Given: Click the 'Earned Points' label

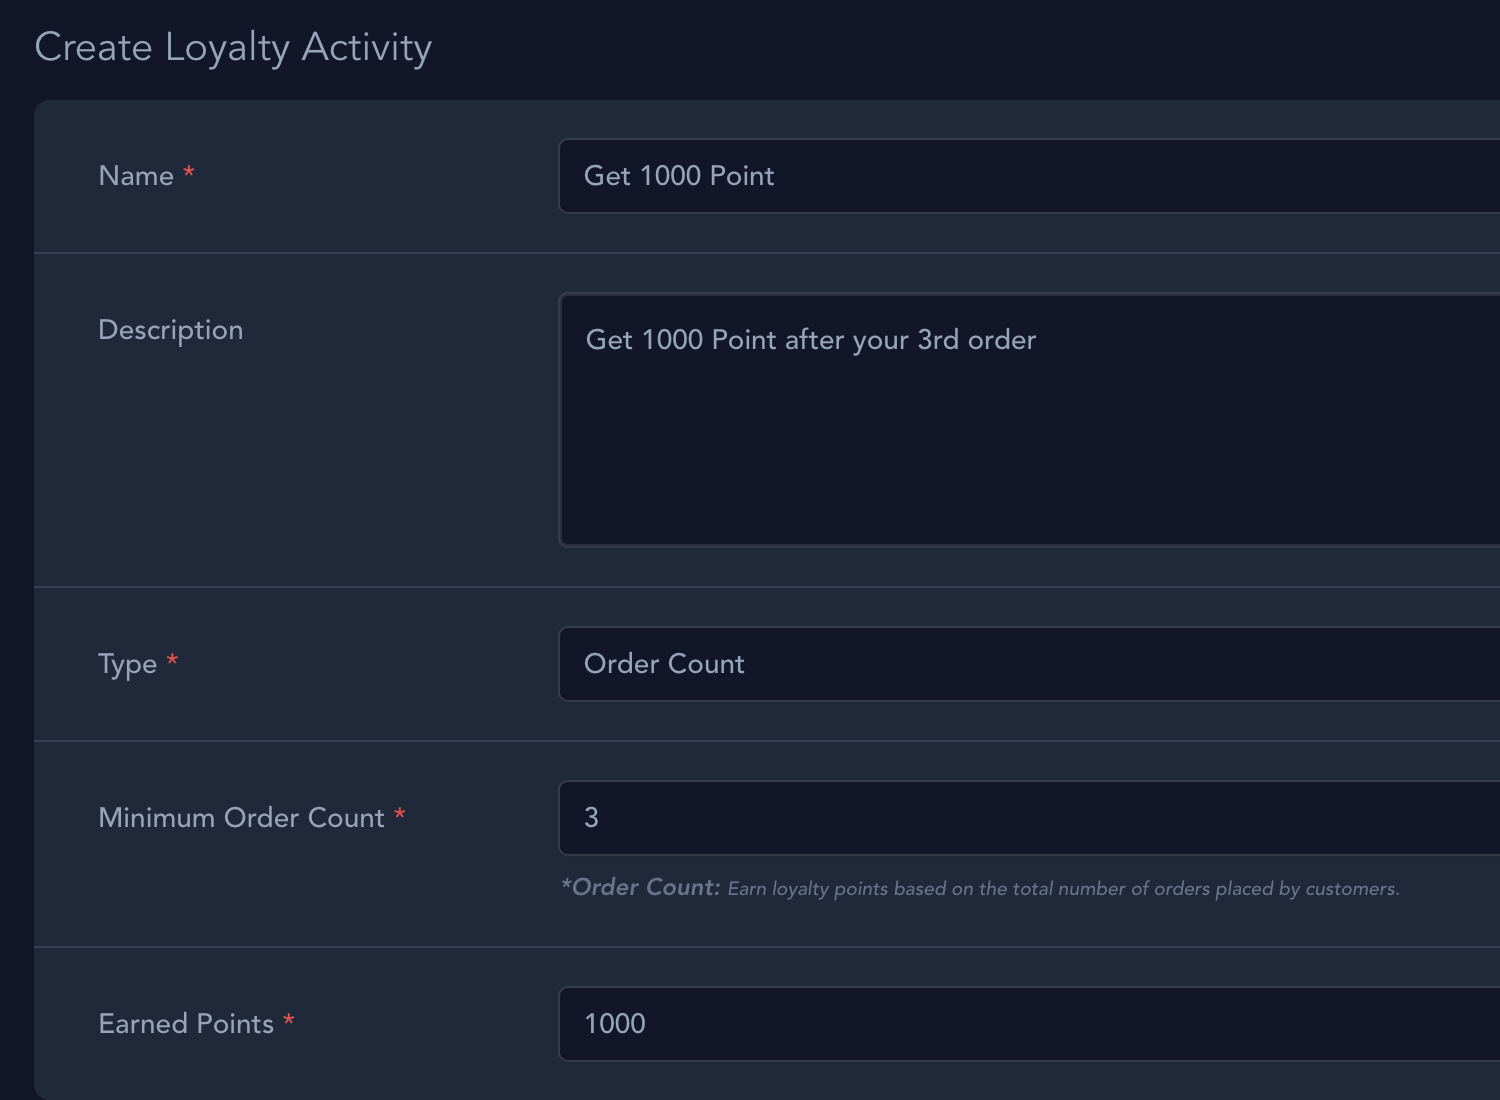Looking at the screenshot, I should [x=186, y=1024].
